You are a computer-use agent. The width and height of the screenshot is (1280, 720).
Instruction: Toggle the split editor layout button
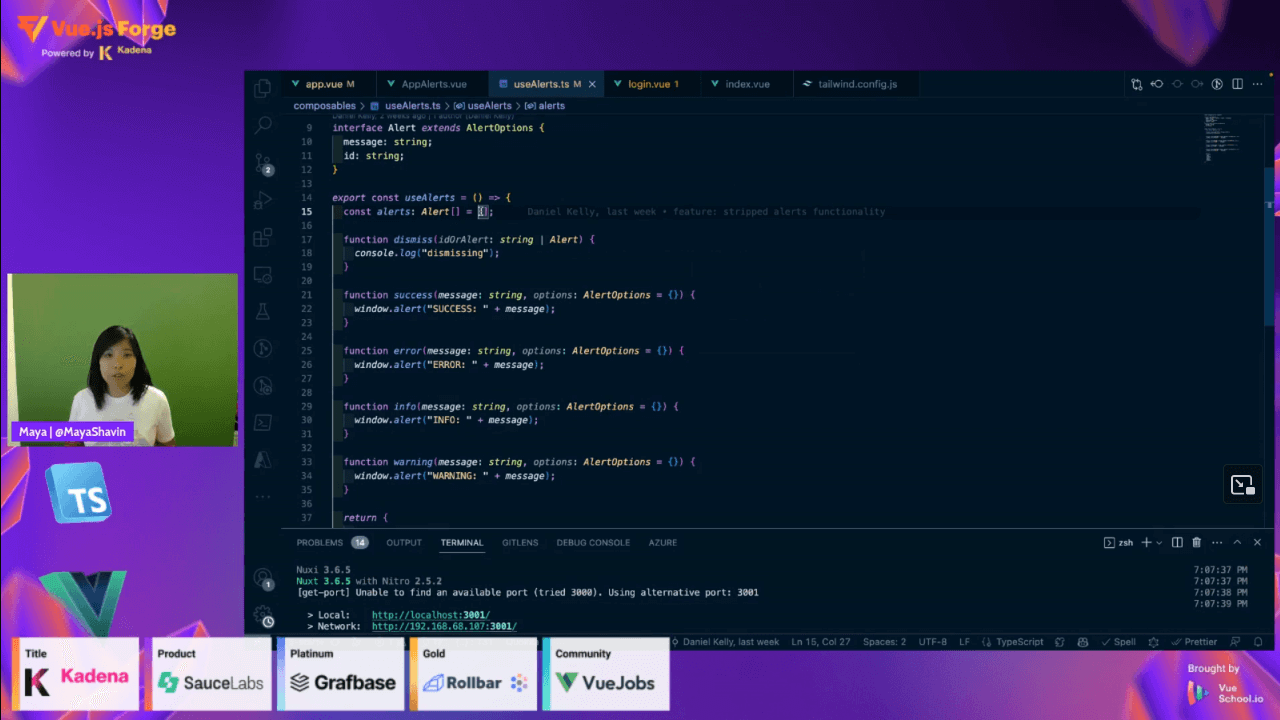pos(1238,84)
